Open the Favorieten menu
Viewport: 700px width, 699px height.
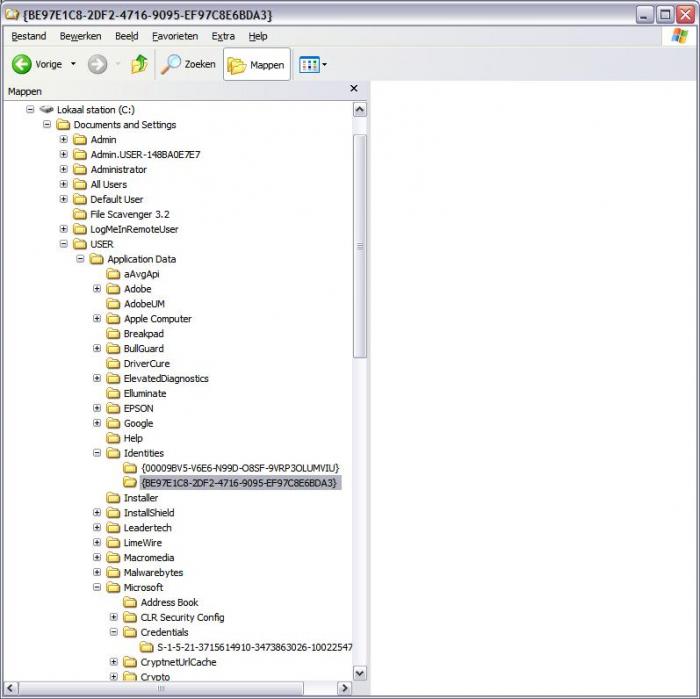[175, 36]
